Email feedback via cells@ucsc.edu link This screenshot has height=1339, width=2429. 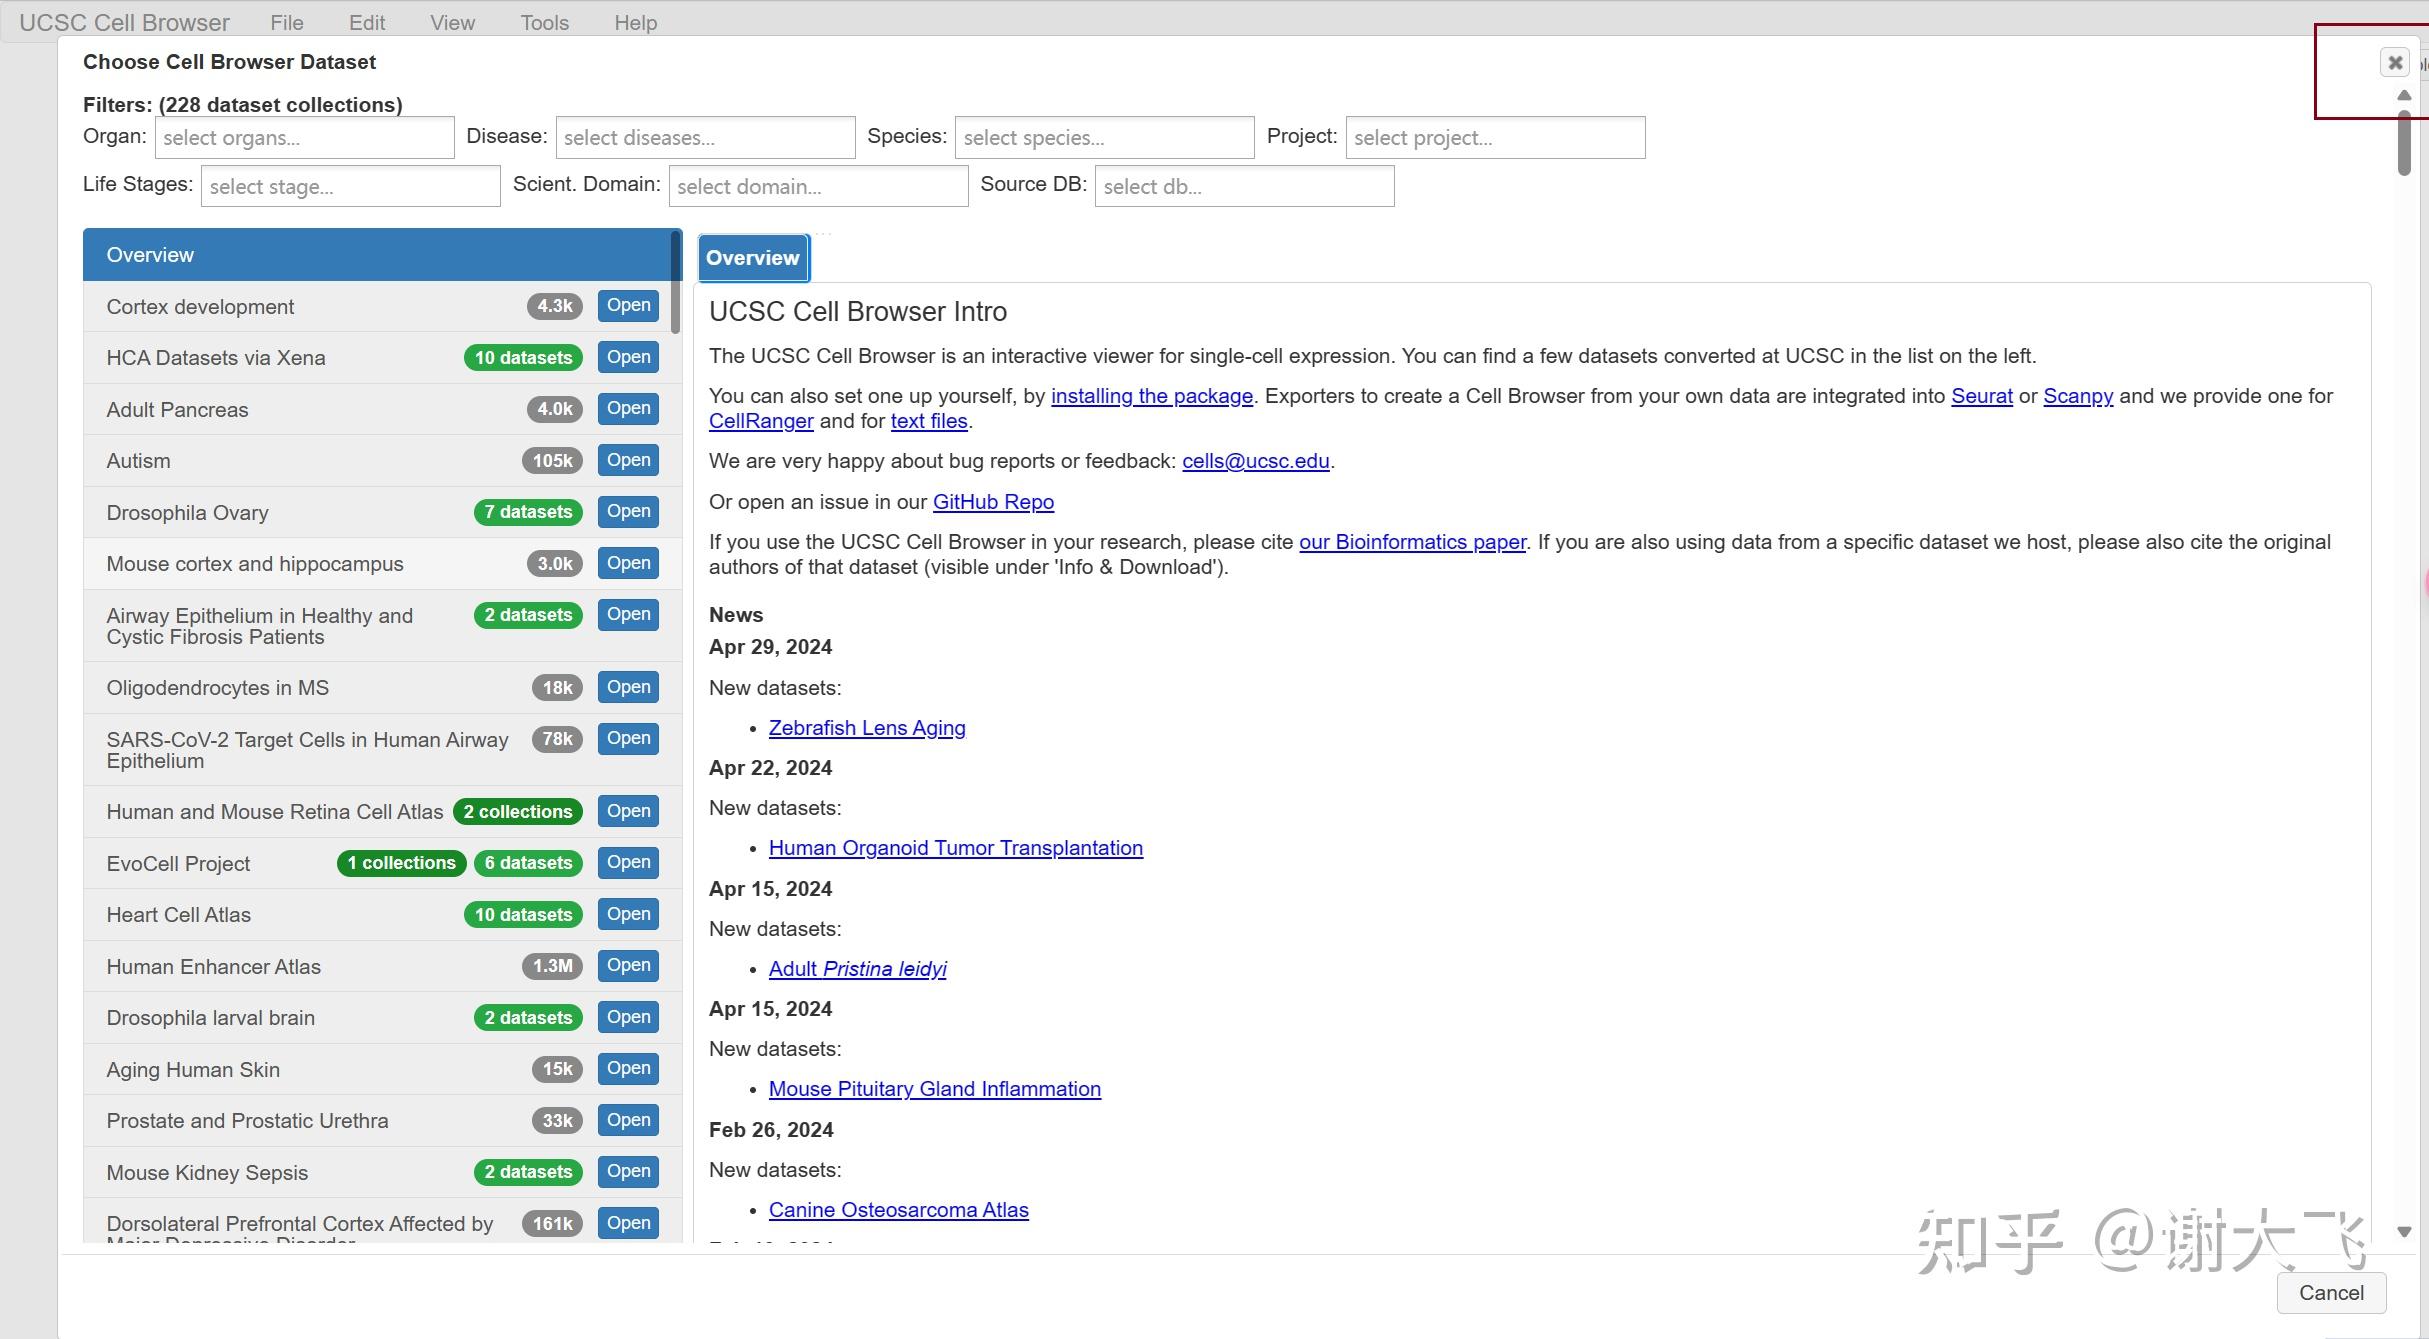tap(1255, 461)
